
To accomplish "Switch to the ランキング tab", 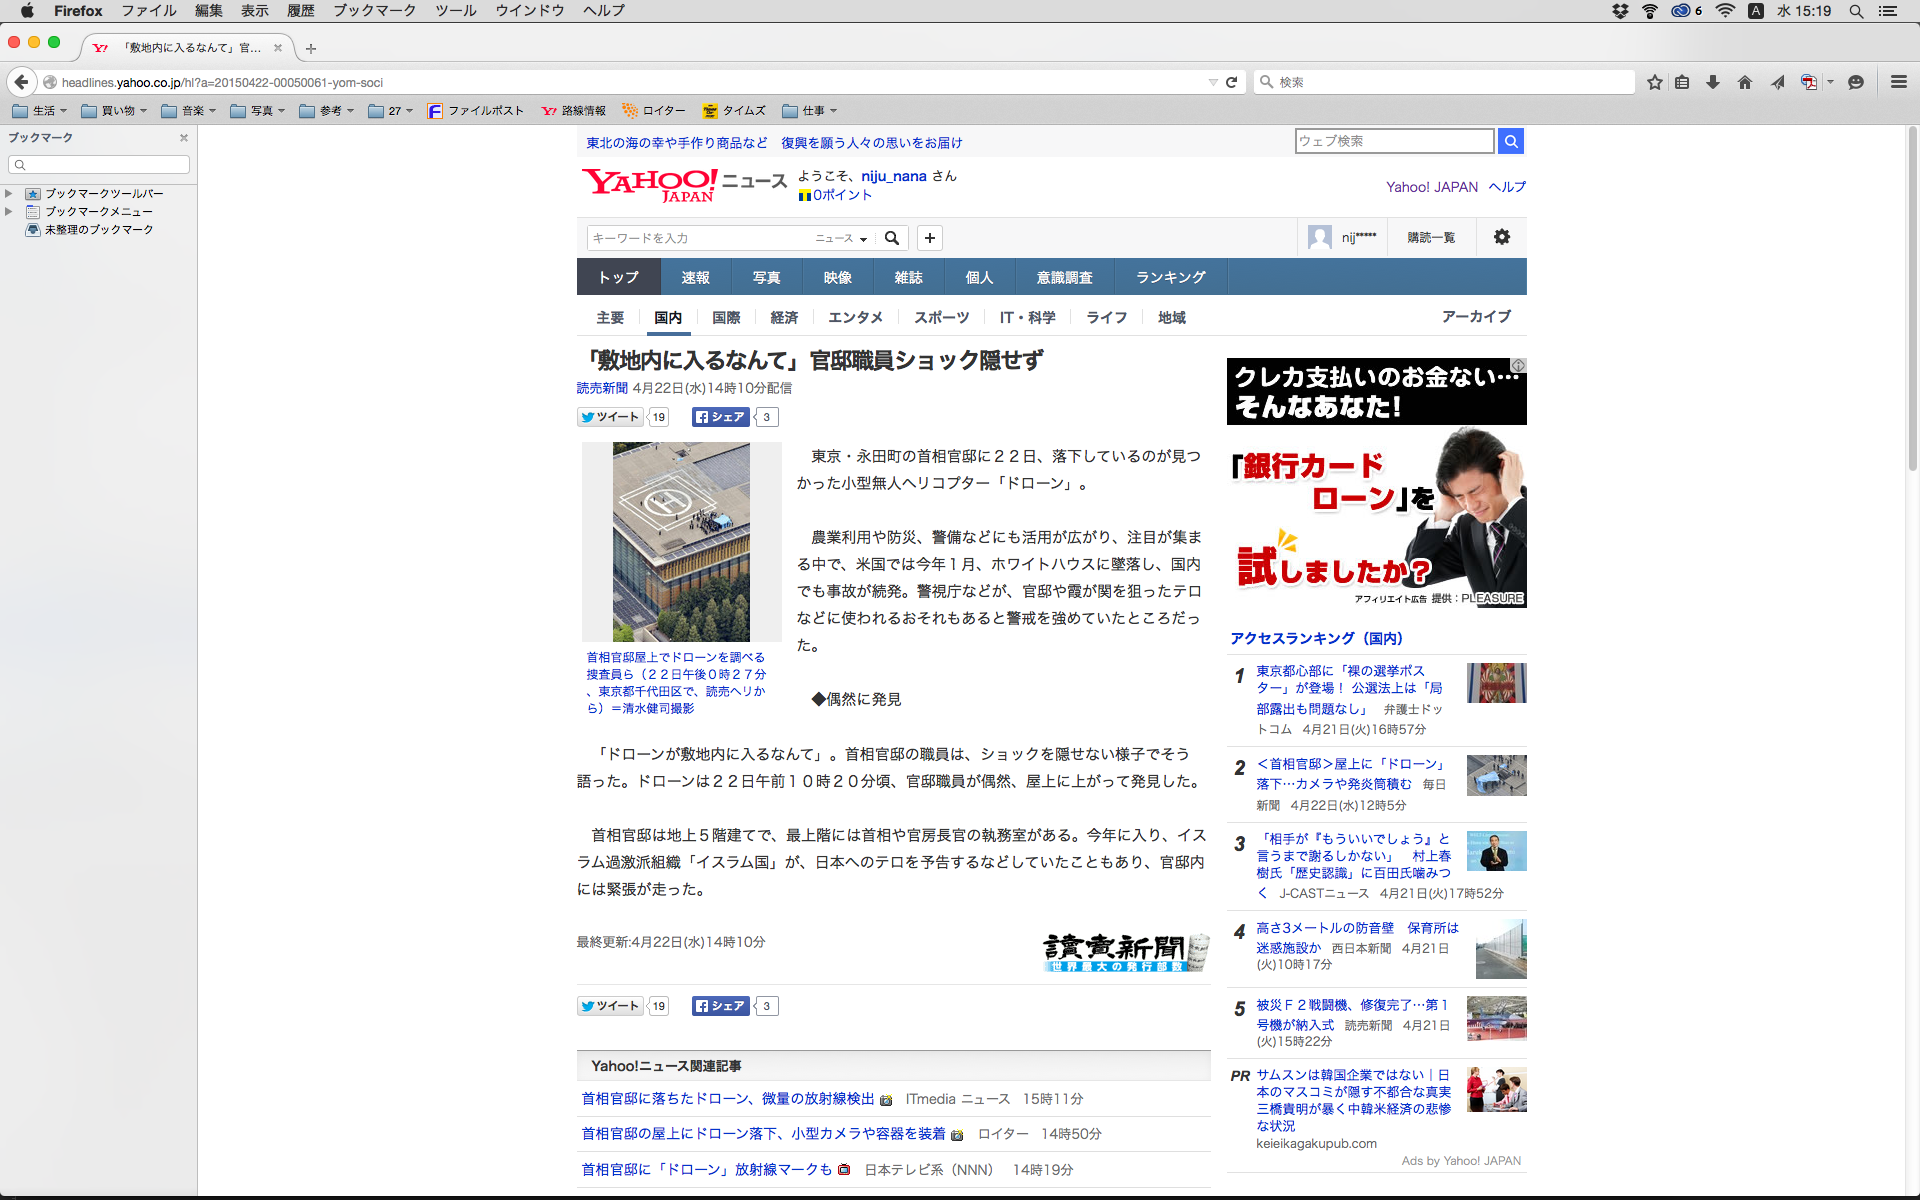I will [x=1170, y=277].
